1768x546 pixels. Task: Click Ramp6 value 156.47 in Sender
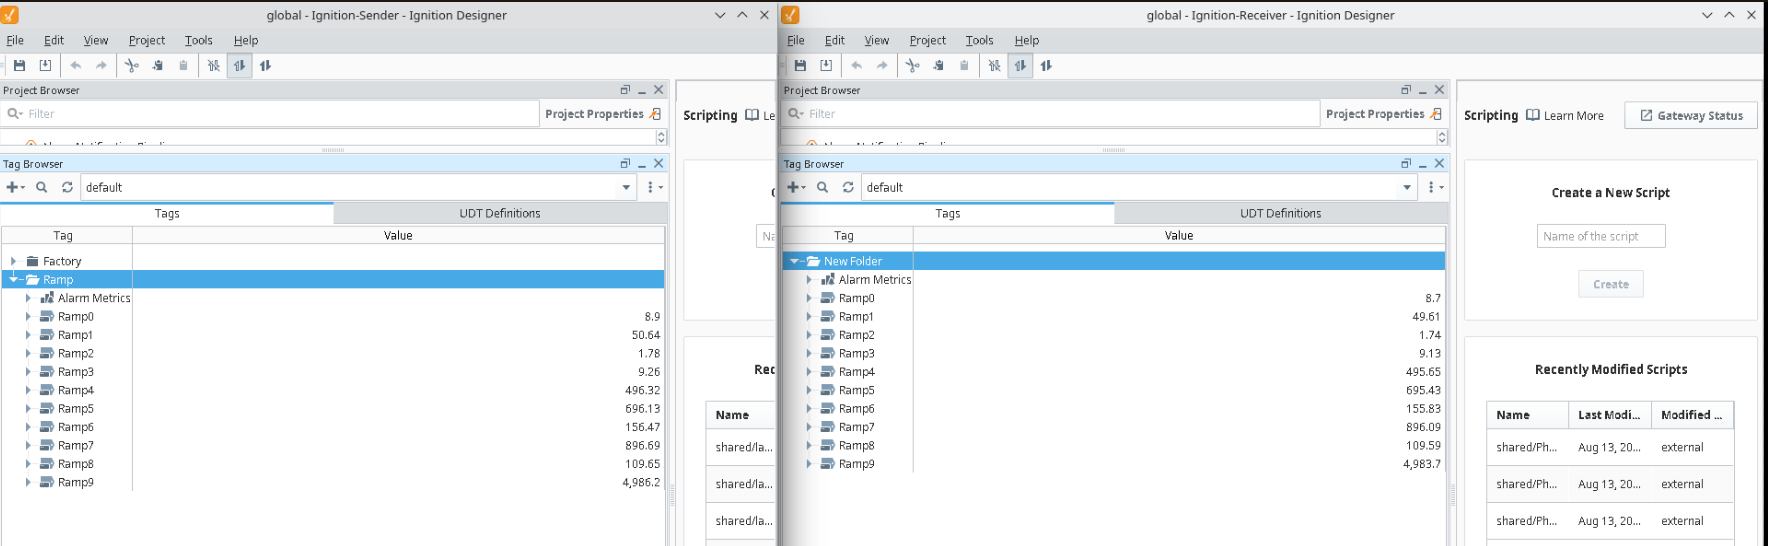(x=642, y=427)
